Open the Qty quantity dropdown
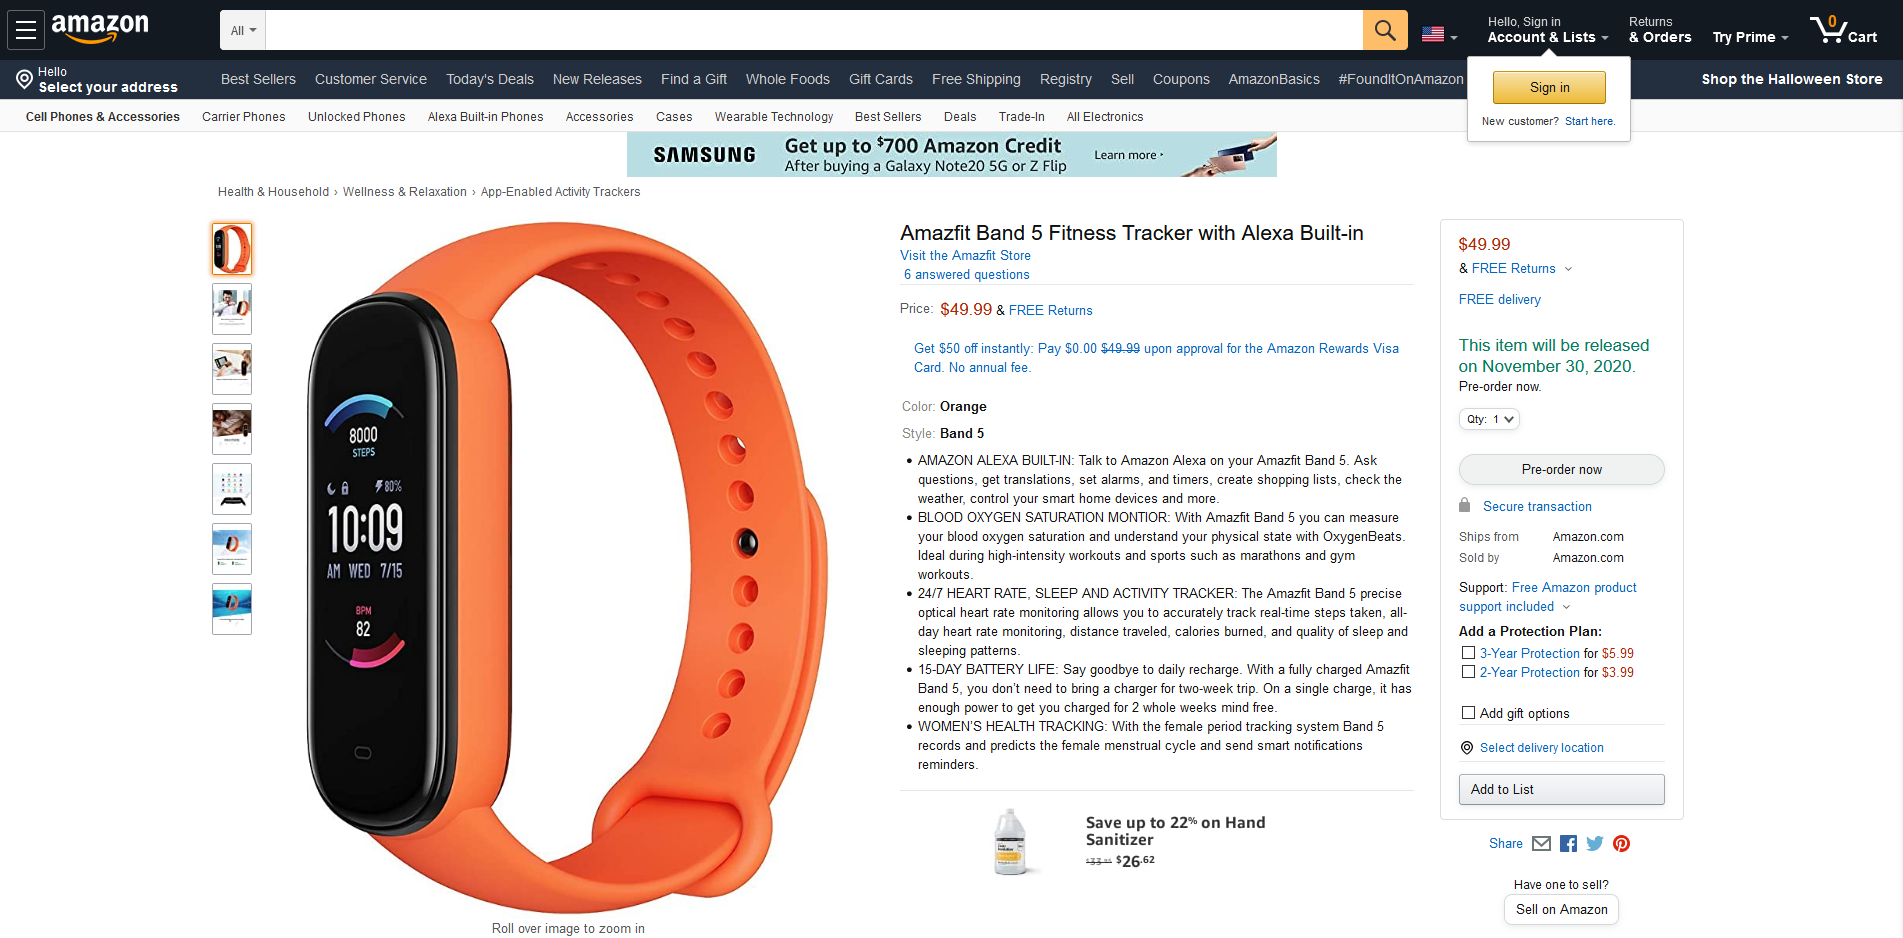Screen dimensions: 1903x938 (1489, 419)
